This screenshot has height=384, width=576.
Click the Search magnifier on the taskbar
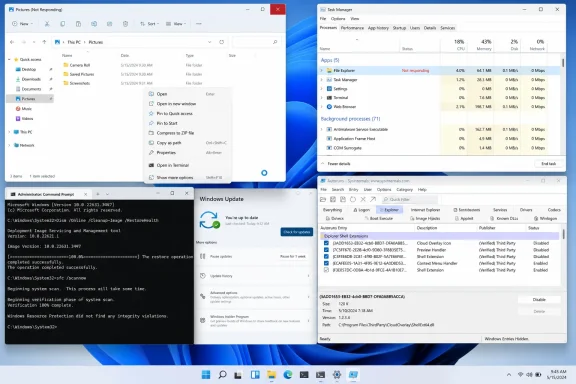pos(222,375)
